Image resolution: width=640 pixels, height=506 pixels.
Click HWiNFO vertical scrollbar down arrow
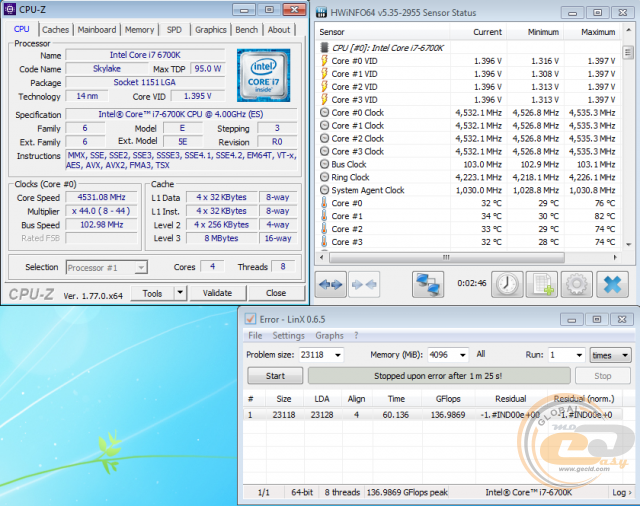[x=628, y=244]
